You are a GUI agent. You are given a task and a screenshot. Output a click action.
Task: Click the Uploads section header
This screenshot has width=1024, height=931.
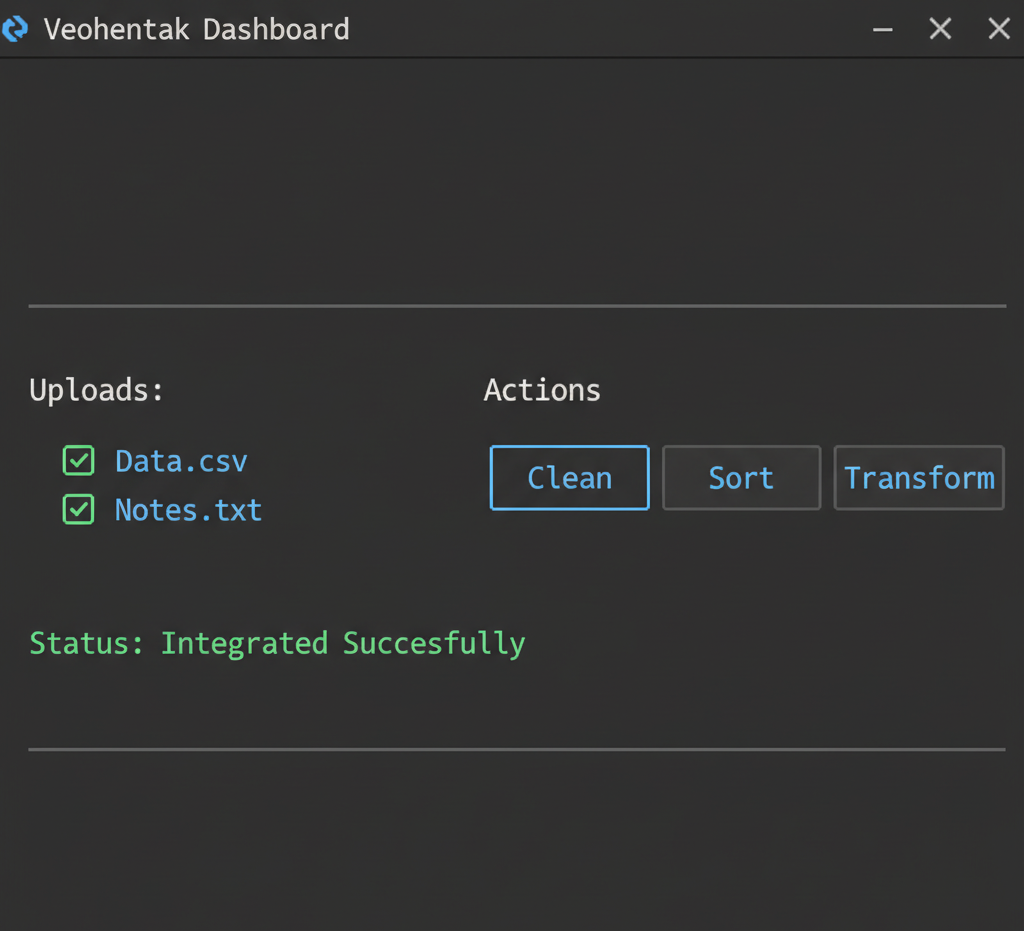click(x=96, y=391)
